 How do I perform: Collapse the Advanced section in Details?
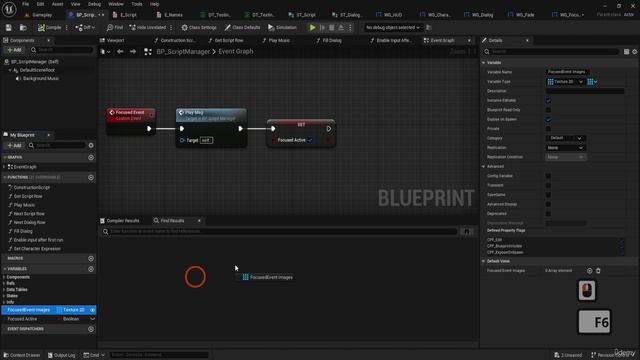(484, 167)
